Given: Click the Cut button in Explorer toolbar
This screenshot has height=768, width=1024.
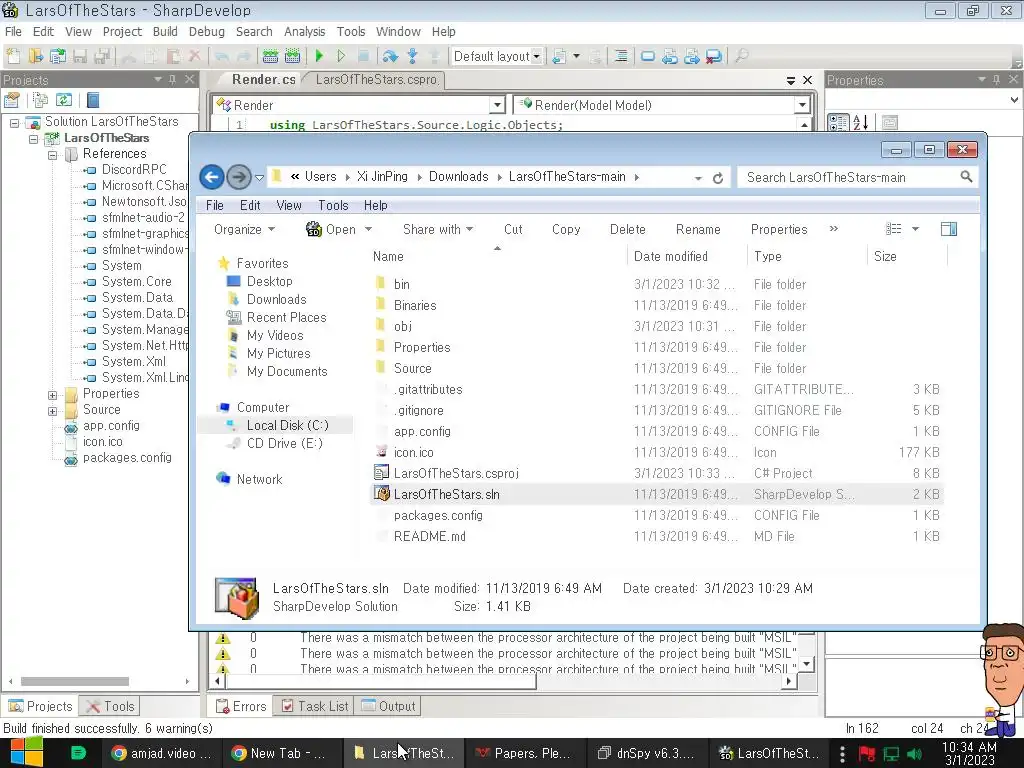Looking at the screenshot, I should pyautogui.click(x=513, y=229).
